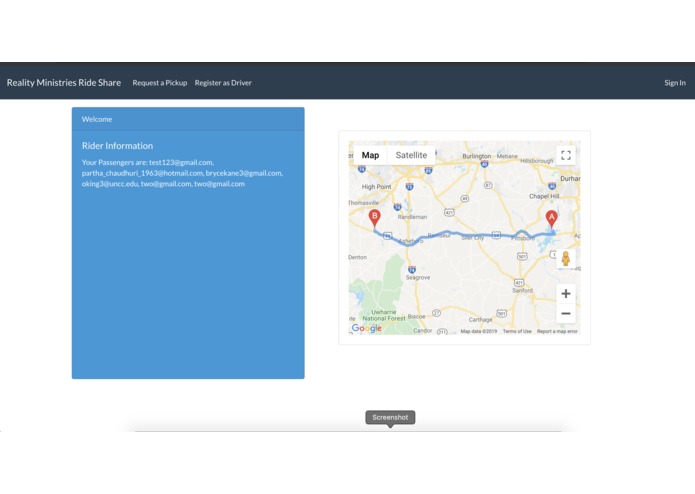695x494 pixels.
Task: Click passenger email brycekane3@gmail.com
Action: click(x=244, y=173)
